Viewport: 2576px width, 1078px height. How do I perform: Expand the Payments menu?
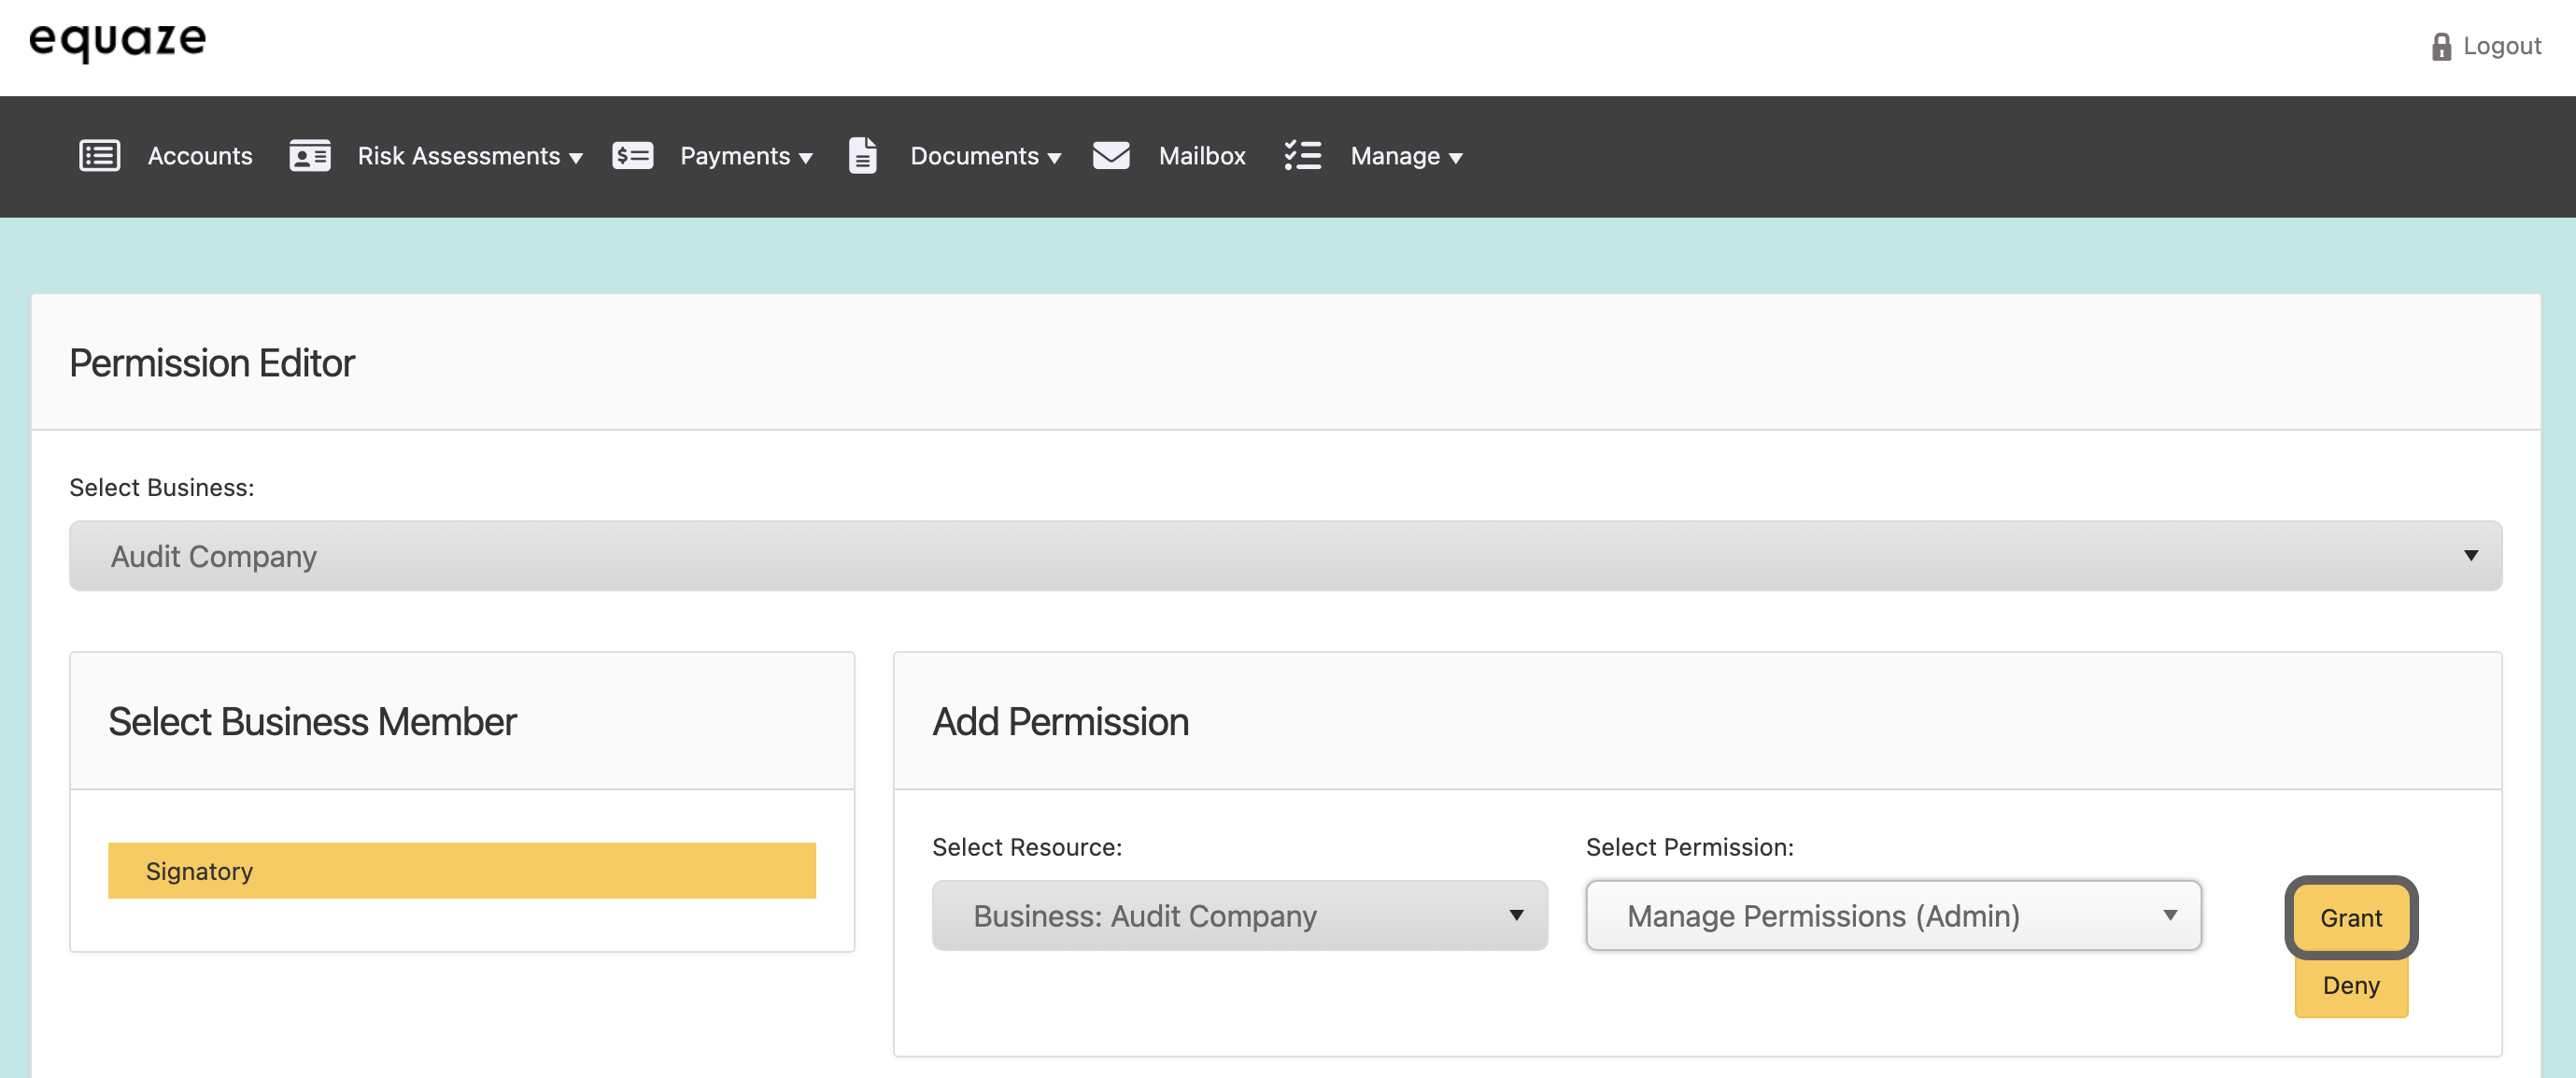tap(745, 156)
